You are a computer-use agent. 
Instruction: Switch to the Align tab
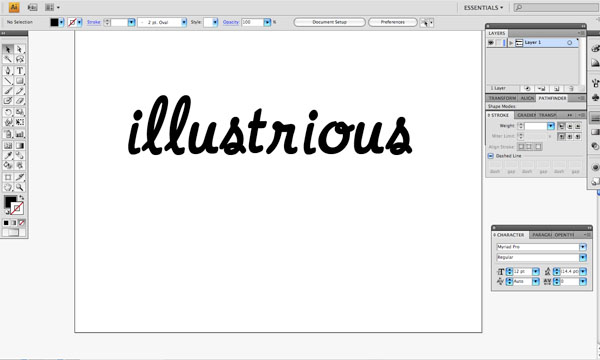pyautogui.click(x=527, y=98)
